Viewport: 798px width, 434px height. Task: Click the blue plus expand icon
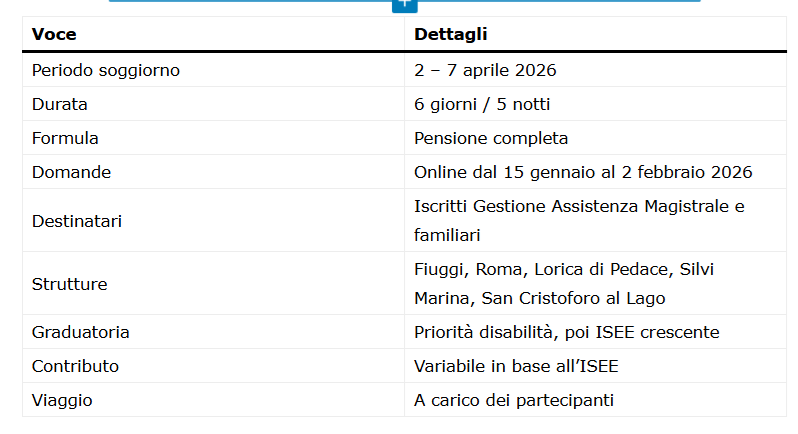click(x=404, y=4)
